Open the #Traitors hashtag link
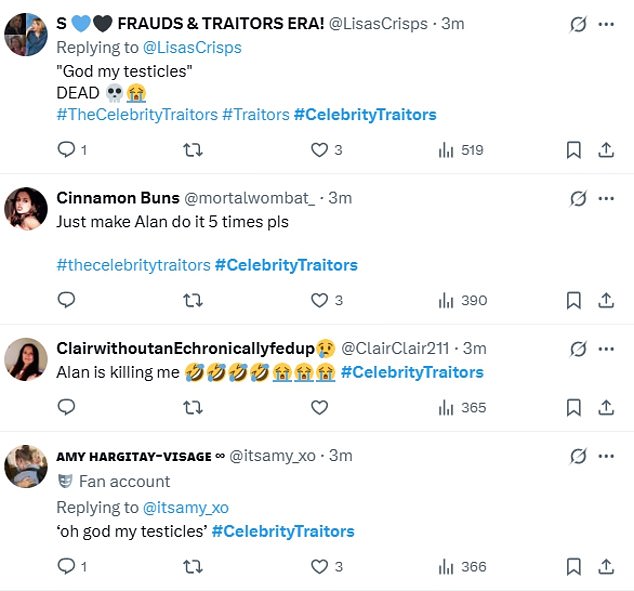634x591 pixels. [x=255, y=115]
